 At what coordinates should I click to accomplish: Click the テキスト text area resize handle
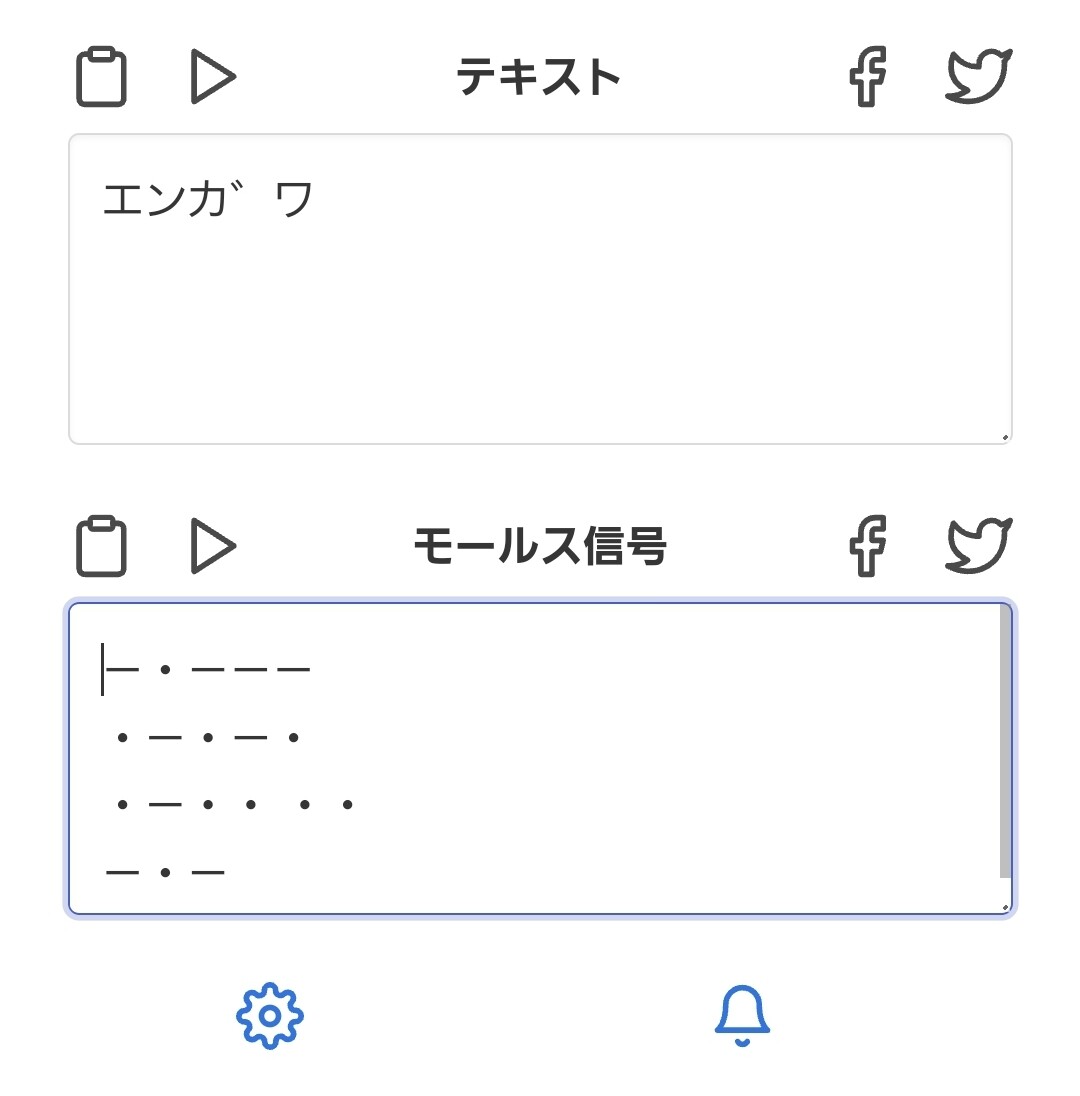[1005, 437]
